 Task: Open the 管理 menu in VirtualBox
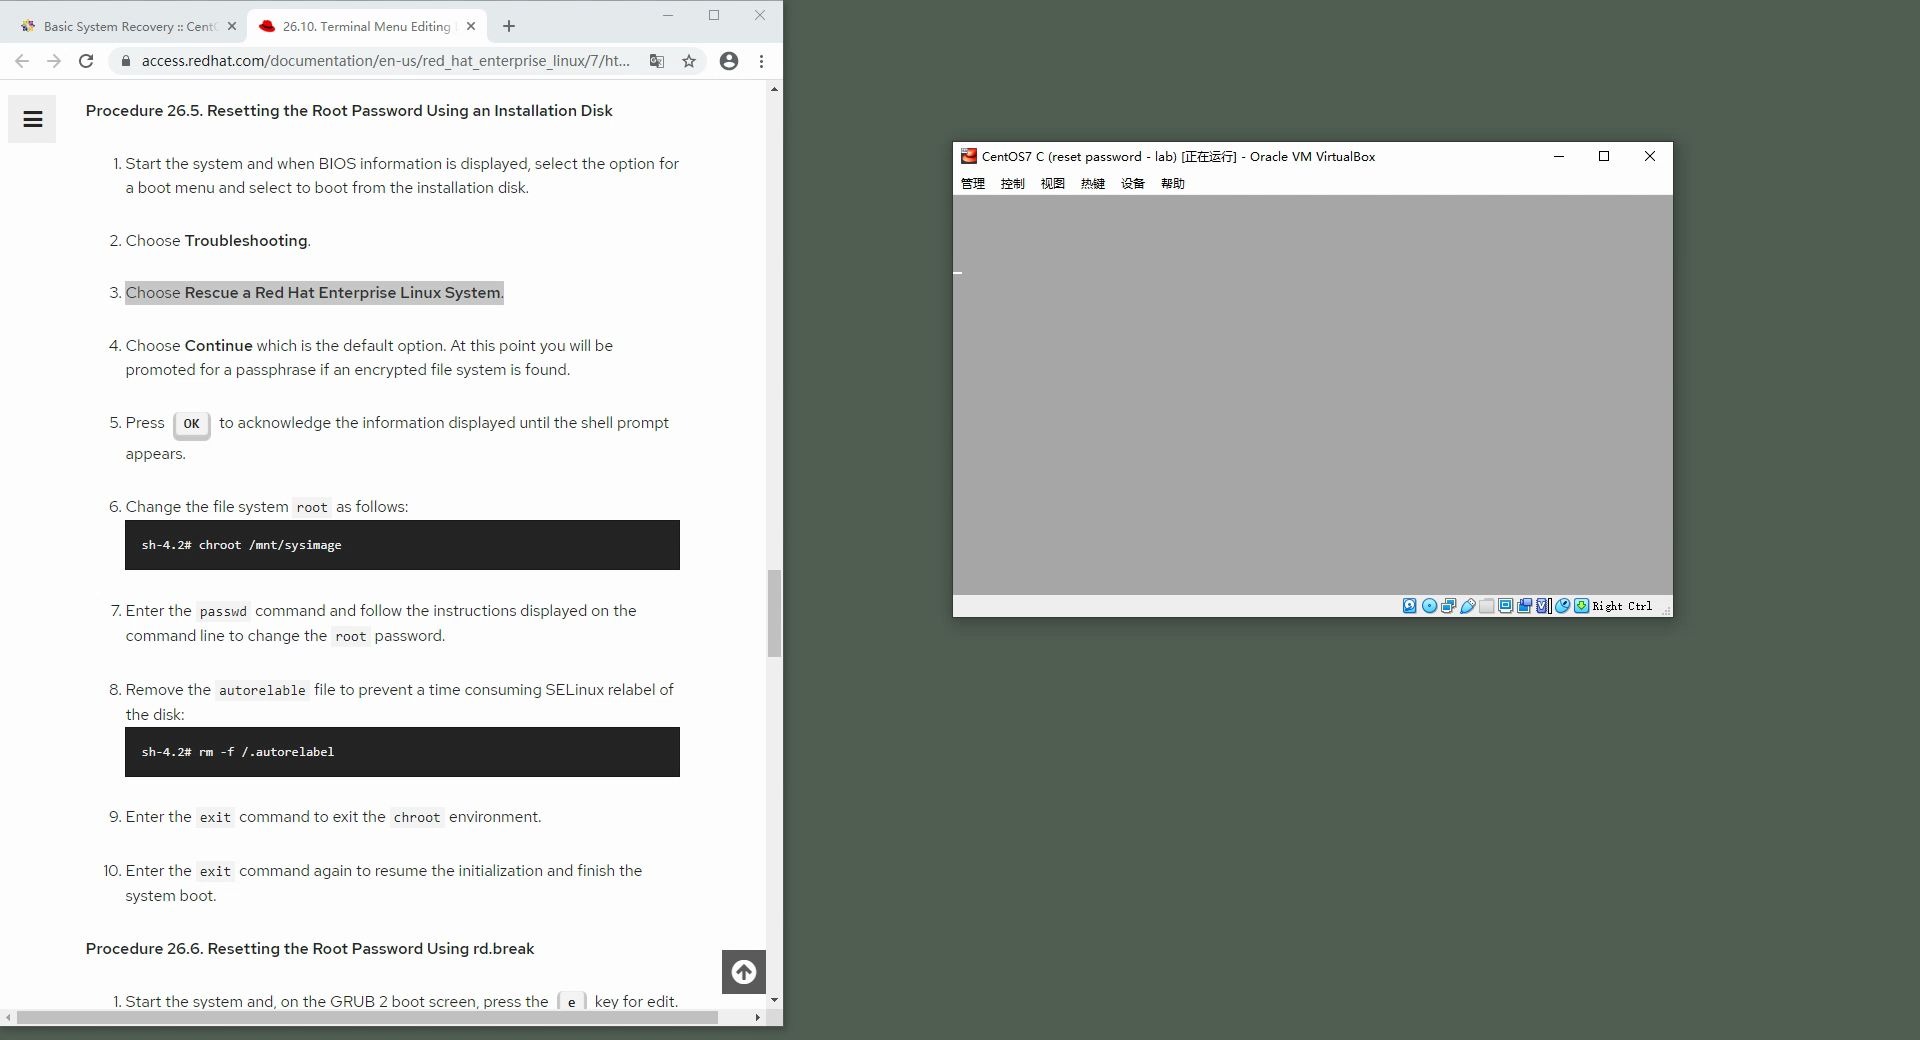coord(972,184)
